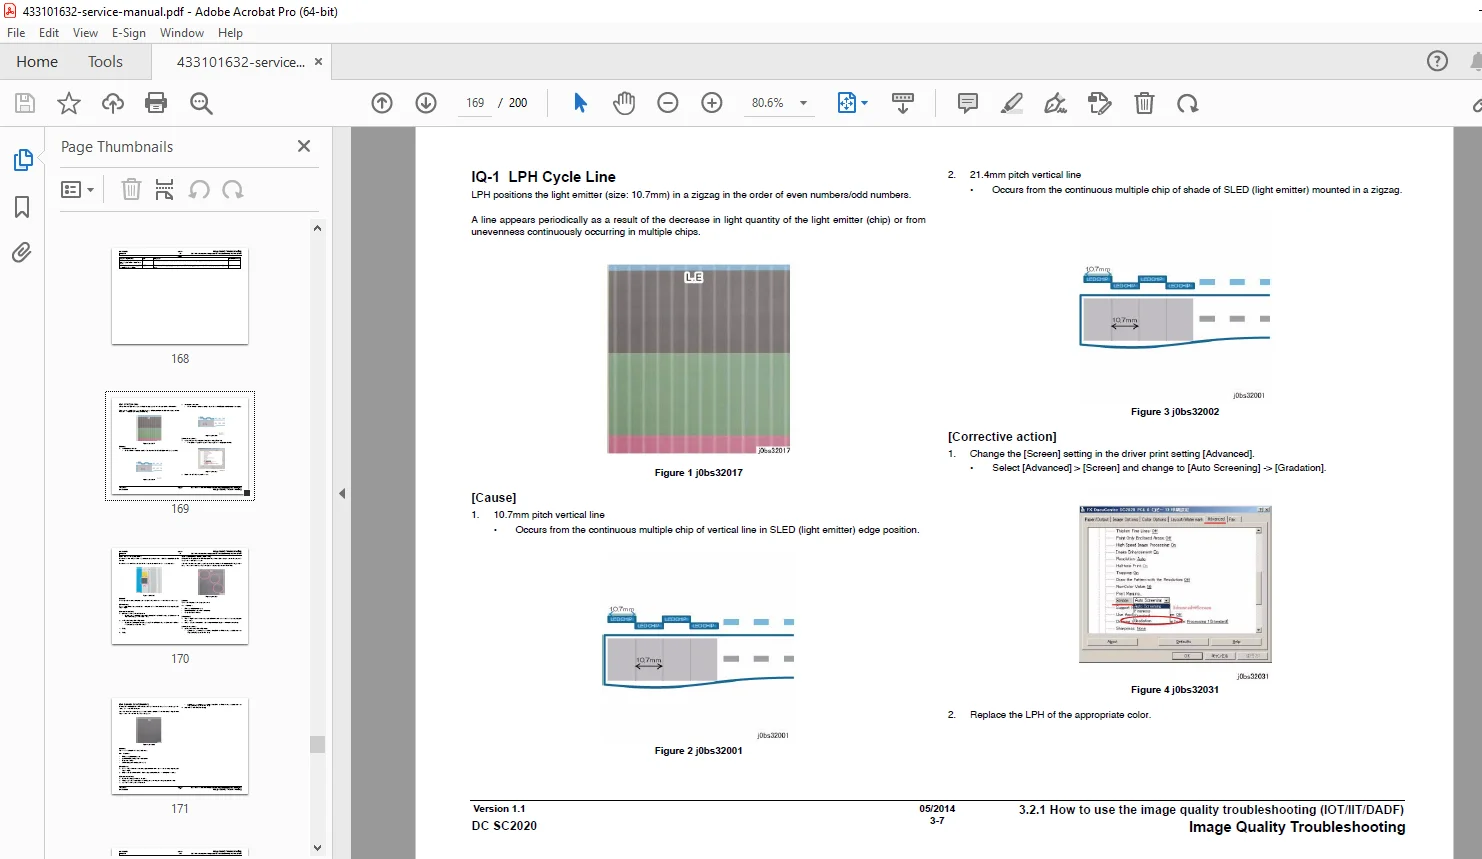Delete selected thumbnail pages trash icon
This screenshot has height=859, width=1482.
(131, 189)
